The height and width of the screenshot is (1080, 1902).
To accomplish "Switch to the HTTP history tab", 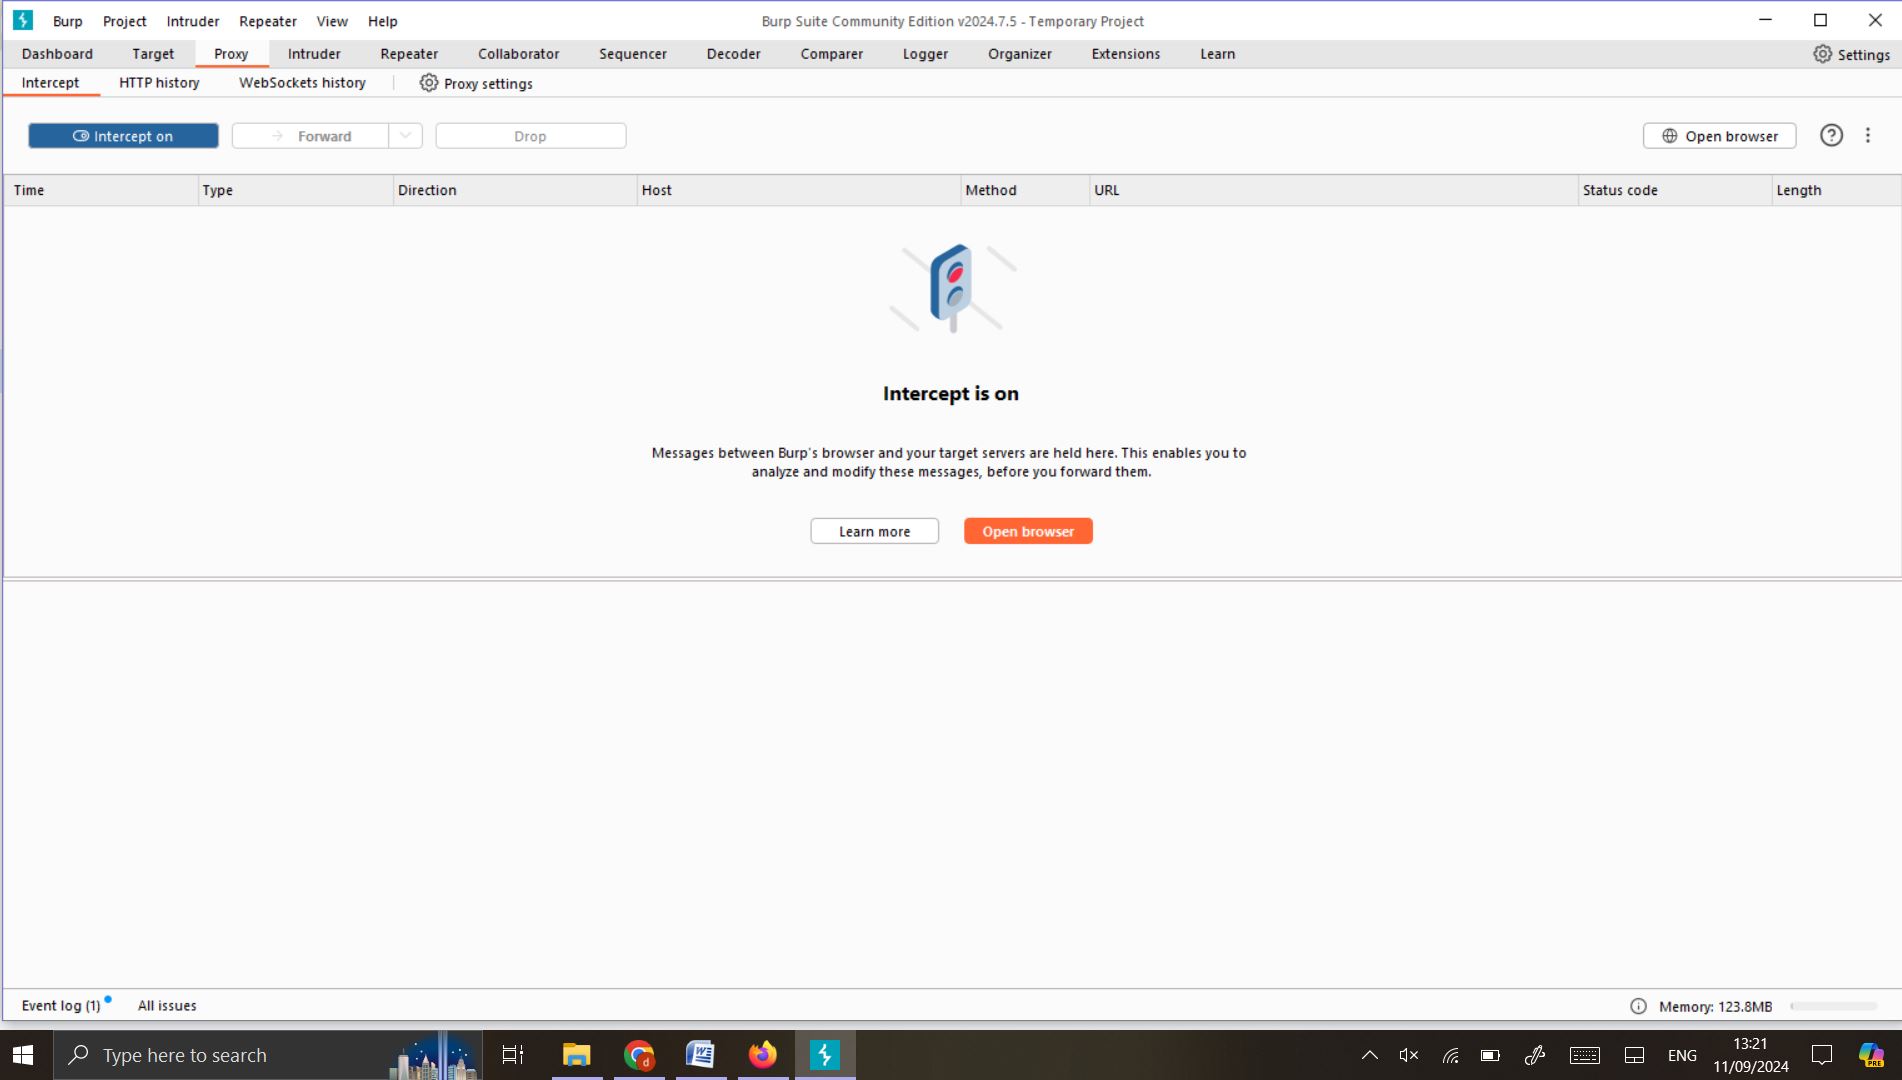I will click(159, 83).
